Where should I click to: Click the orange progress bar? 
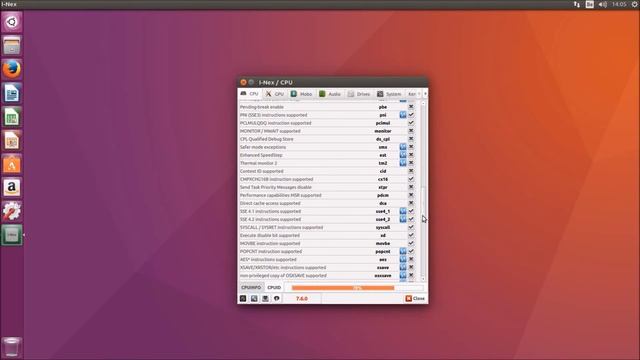[x=358, y=288]
